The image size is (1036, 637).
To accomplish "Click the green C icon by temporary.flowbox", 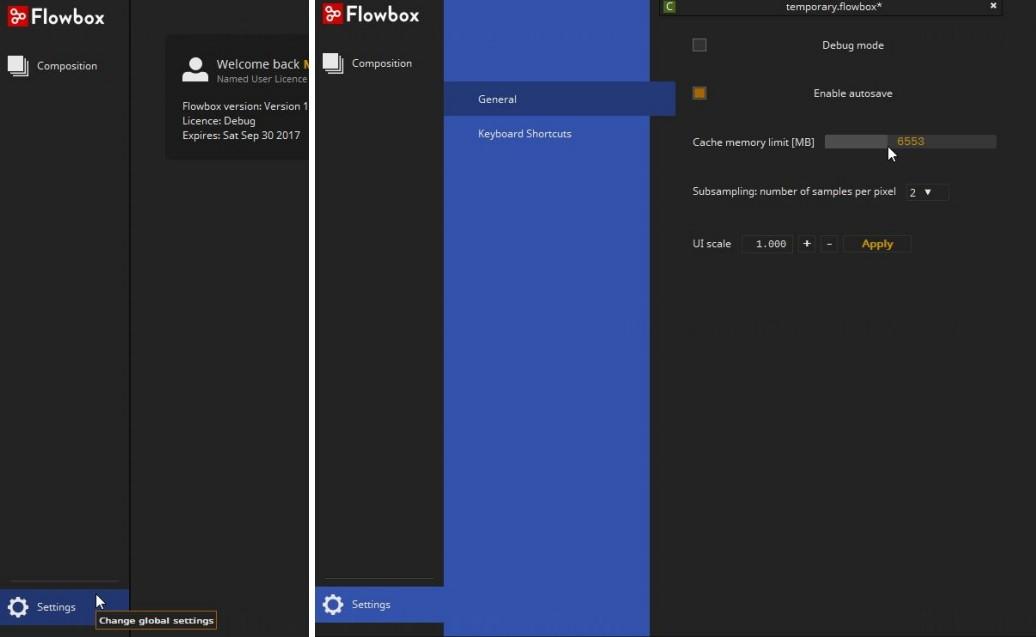I will coord(669,7).
